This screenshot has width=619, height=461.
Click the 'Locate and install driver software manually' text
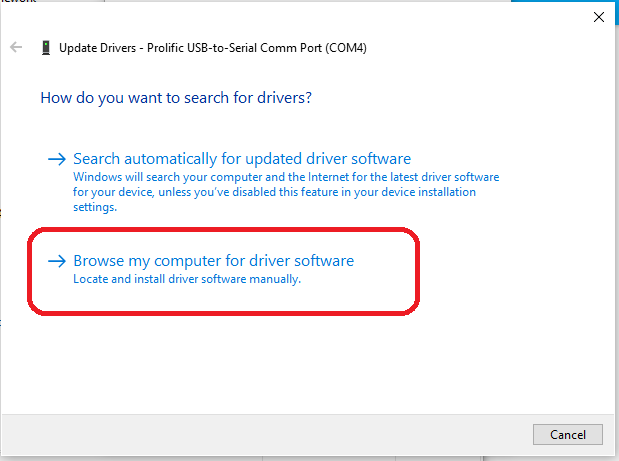[187, 279]
